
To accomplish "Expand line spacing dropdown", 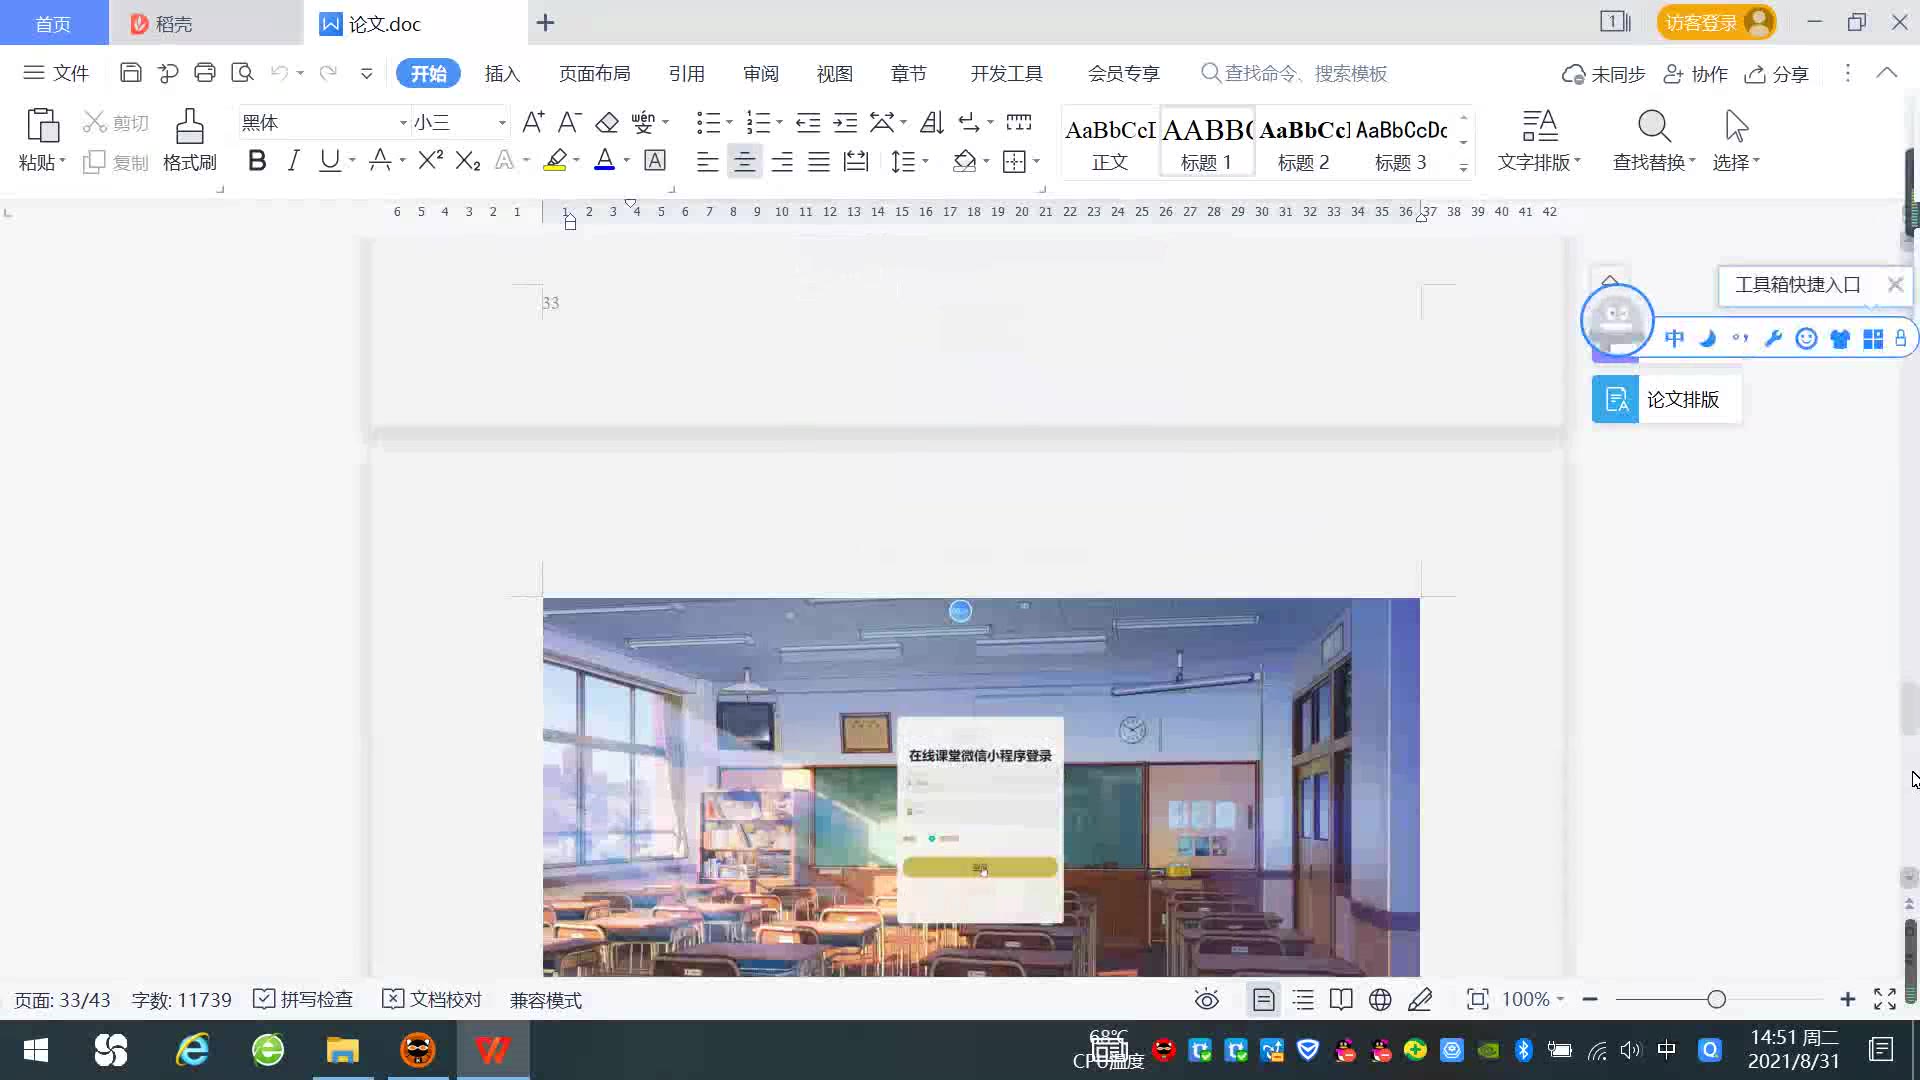I will (x=926, y=161).
